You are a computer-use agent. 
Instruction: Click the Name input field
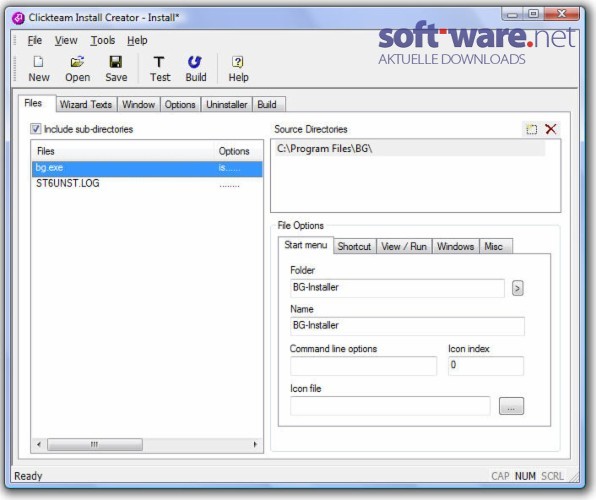coord(407,326)
